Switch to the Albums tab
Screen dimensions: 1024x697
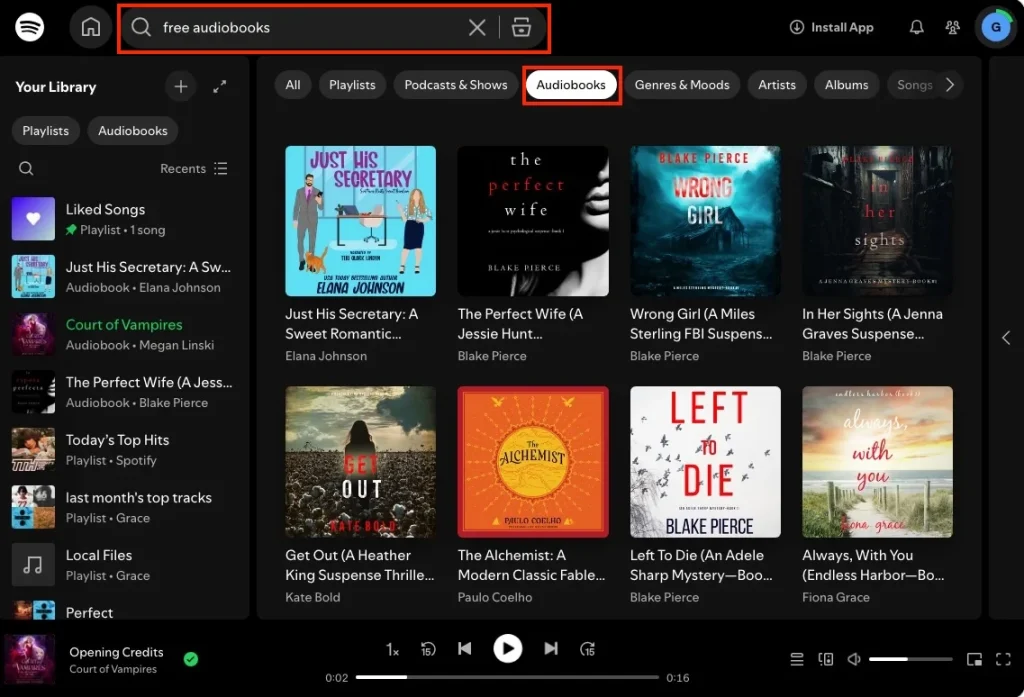tap(846, 85)
